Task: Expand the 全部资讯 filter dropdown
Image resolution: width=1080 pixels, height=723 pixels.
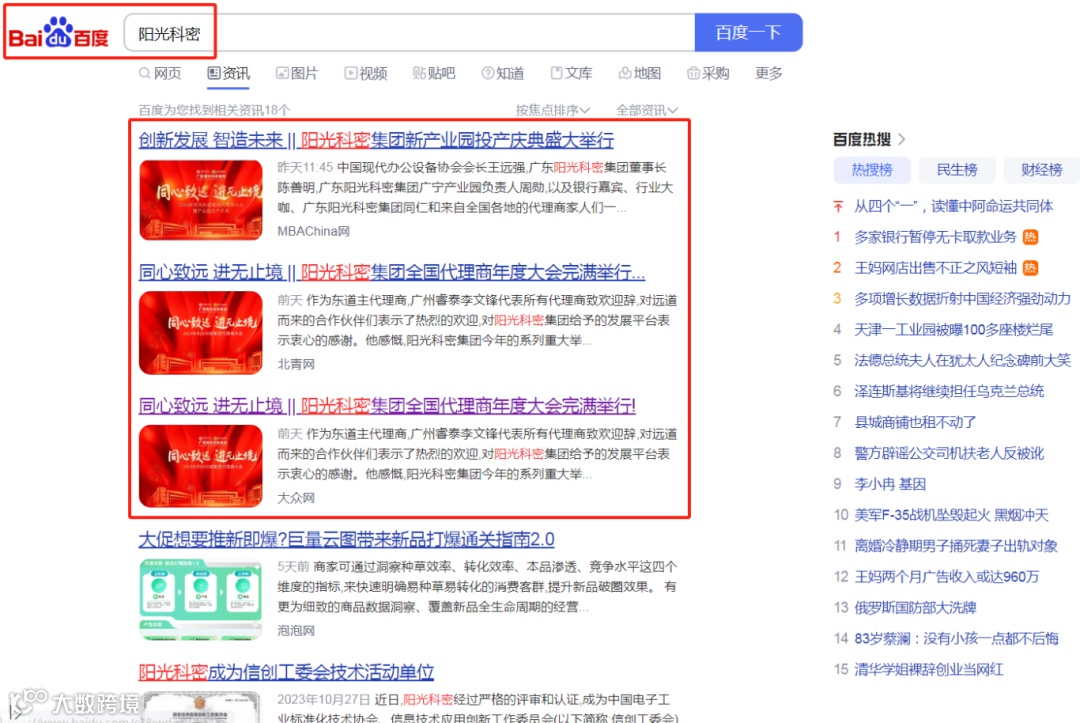Action: tap(647, 110)
